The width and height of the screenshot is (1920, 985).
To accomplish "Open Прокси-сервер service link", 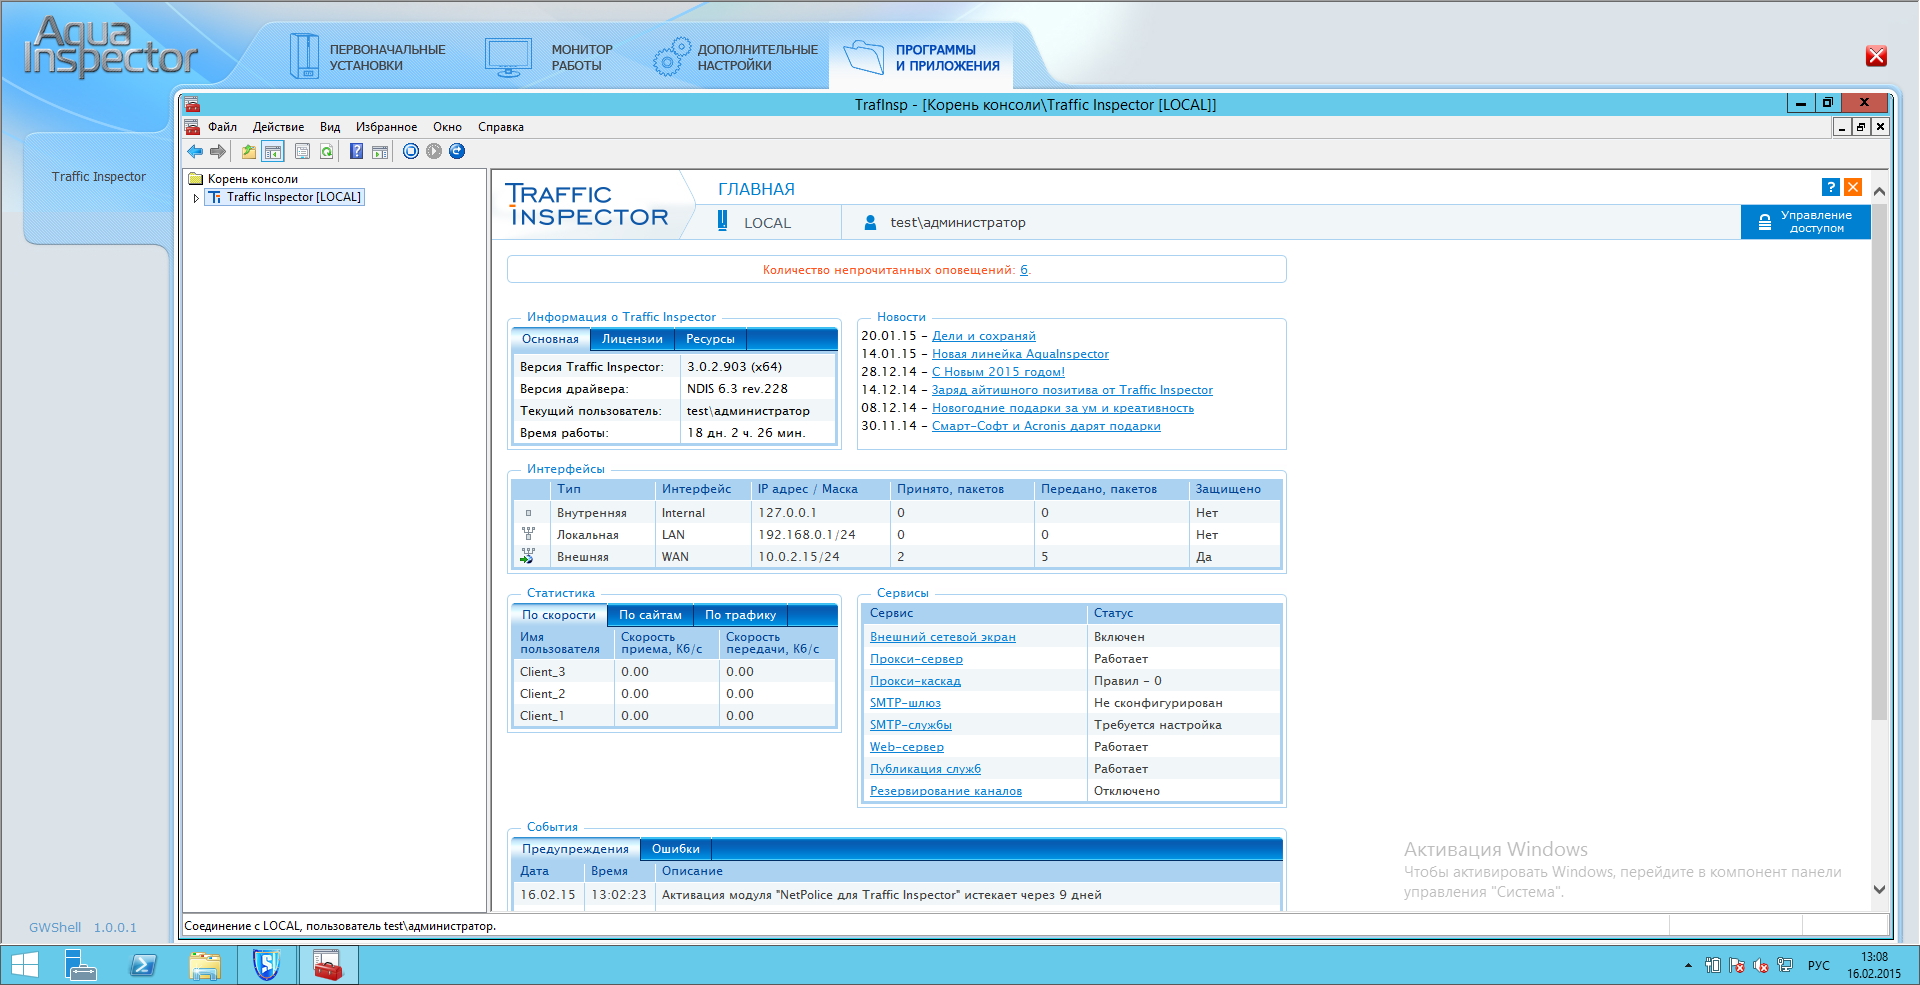I will click(916, 659).
